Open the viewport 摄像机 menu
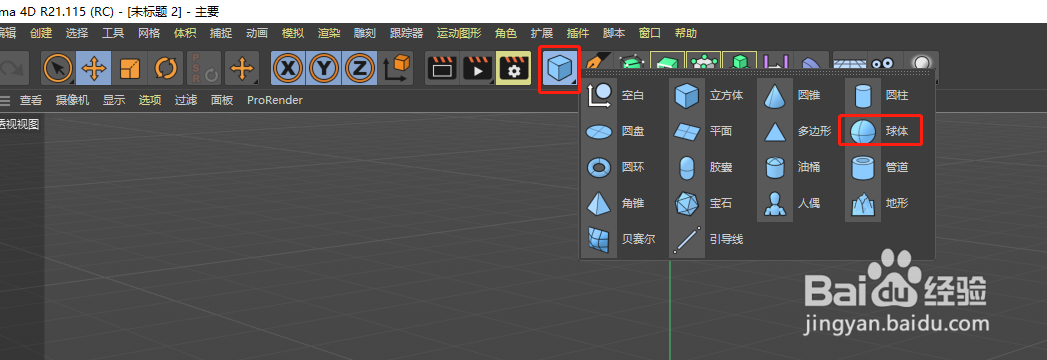The width and height of the screenshot is (1047, 360). pyautogui.click(x=72, y=100)
